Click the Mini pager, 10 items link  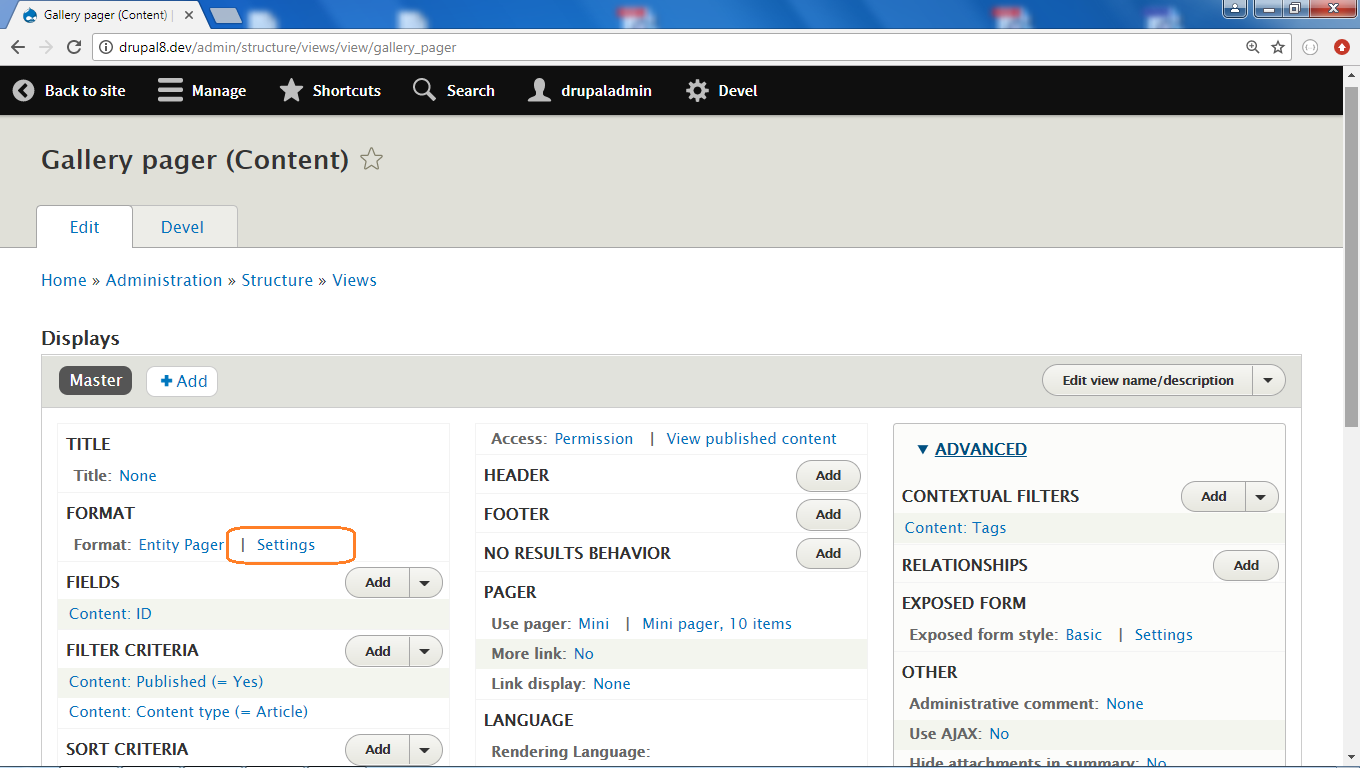point(716,623)
